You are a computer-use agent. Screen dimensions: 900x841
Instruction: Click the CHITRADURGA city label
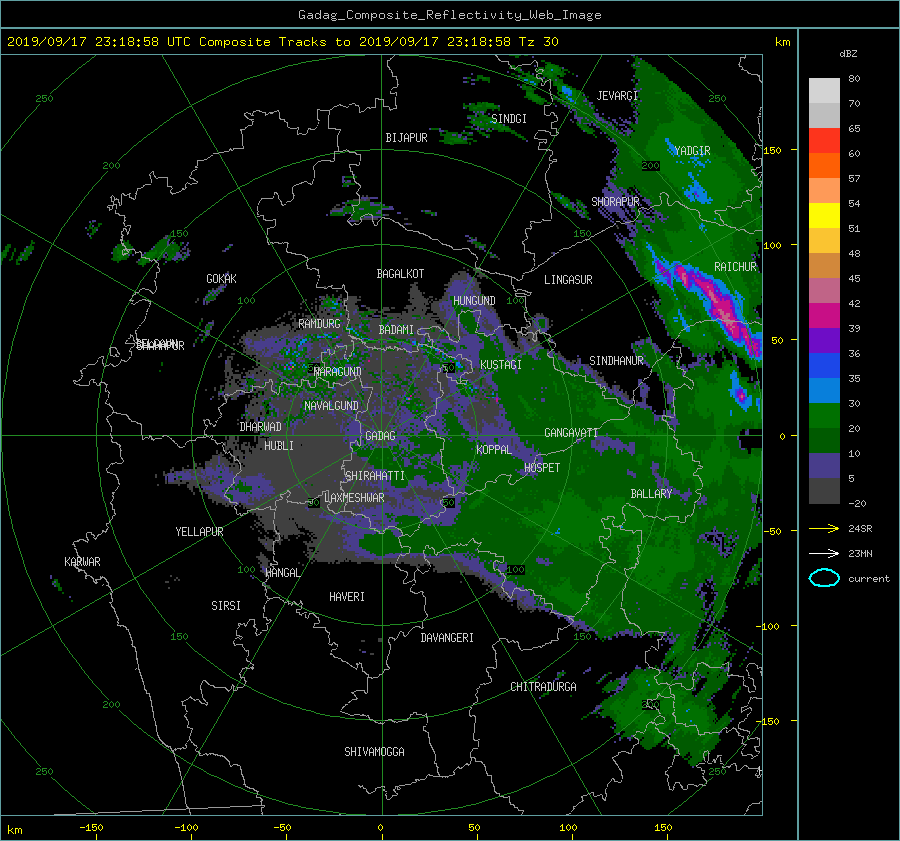coord(544,687)
